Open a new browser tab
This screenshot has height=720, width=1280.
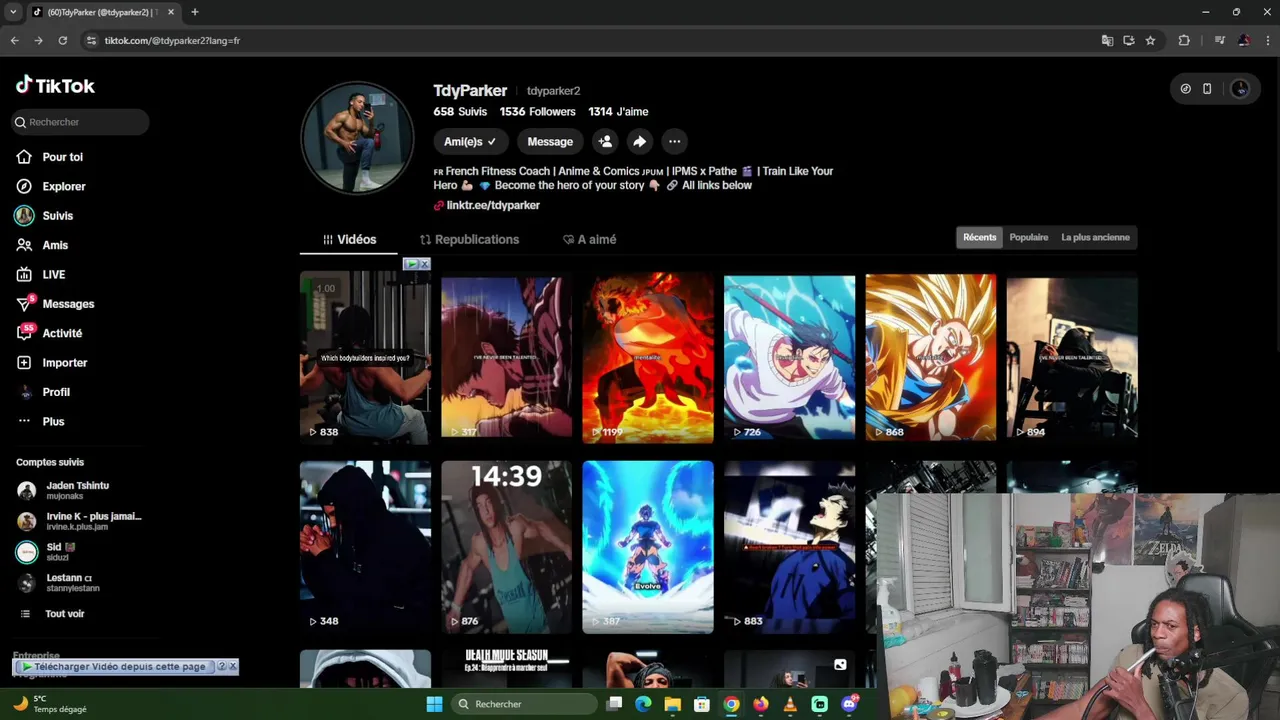(x=194, y=12)
